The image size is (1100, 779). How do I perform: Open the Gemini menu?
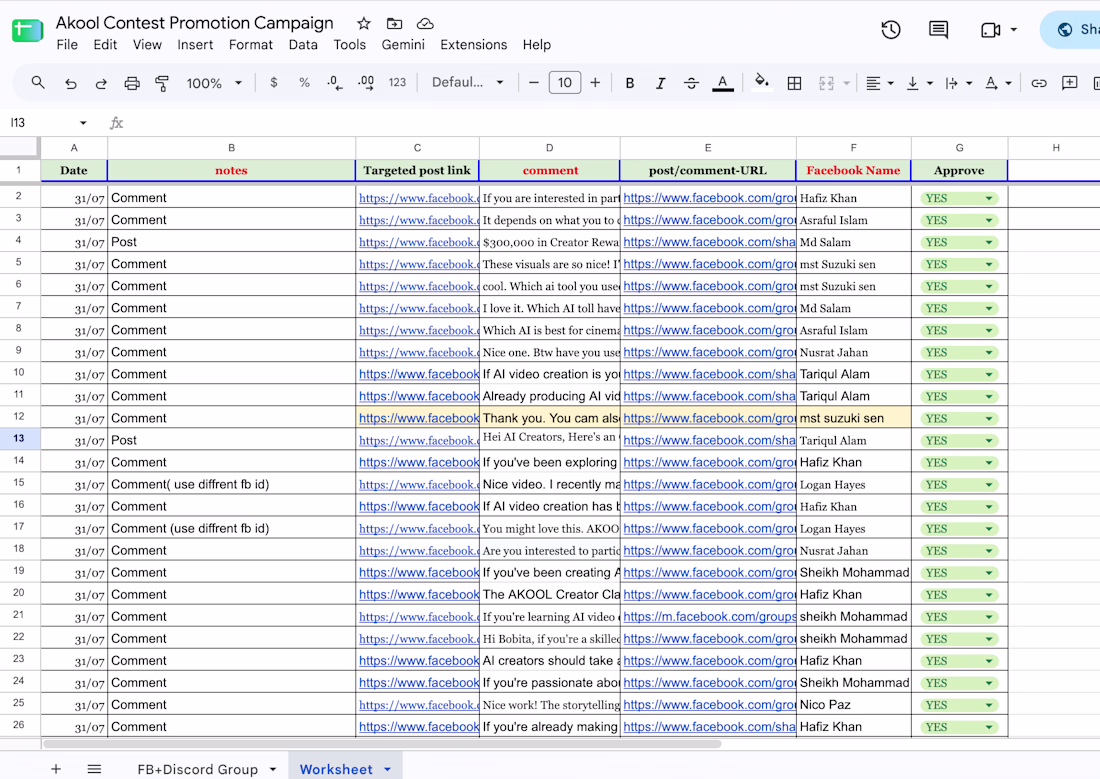(x=403, y=44)
